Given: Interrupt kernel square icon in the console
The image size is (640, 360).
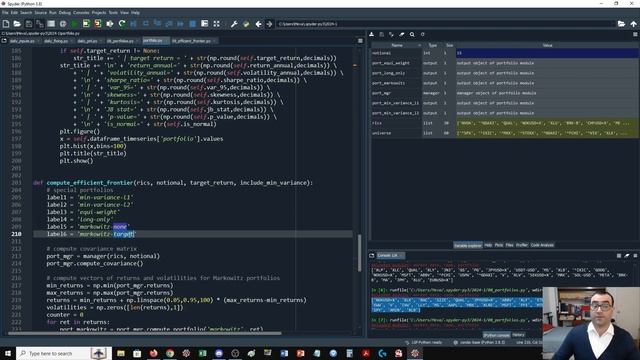Looking at the screenshot, I should coord(619,256).
